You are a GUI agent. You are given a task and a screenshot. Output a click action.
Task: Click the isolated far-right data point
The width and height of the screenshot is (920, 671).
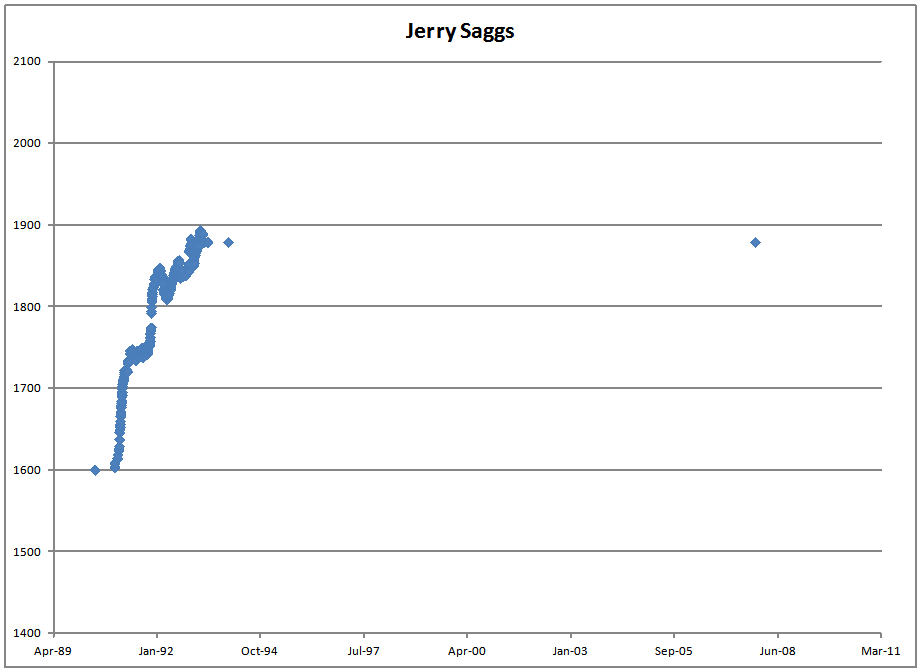pyautogui.click(x=755, y=242)
